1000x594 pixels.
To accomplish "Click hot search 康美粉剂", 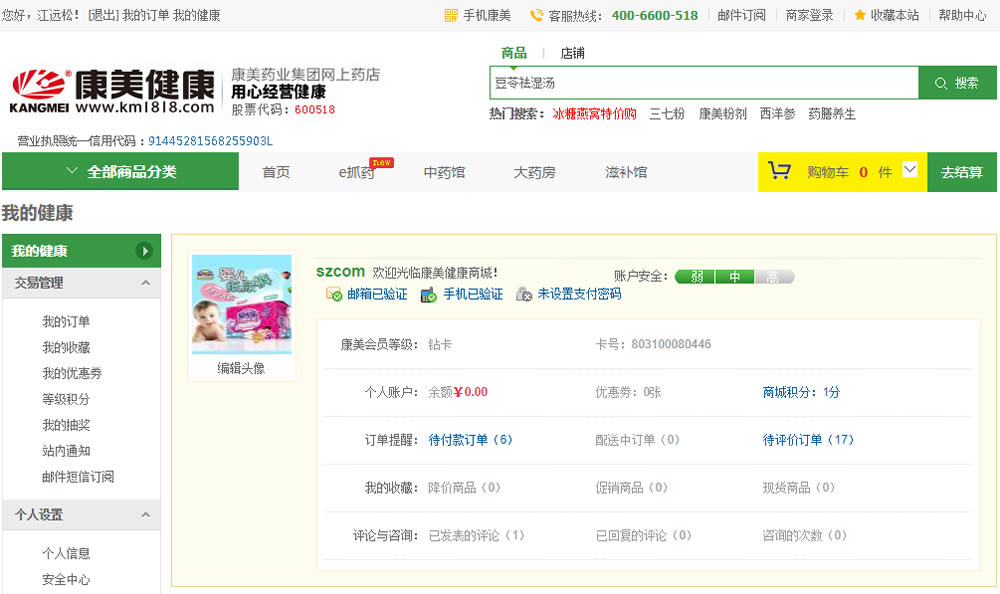I will pyautogui.click(x=722, y=114).
